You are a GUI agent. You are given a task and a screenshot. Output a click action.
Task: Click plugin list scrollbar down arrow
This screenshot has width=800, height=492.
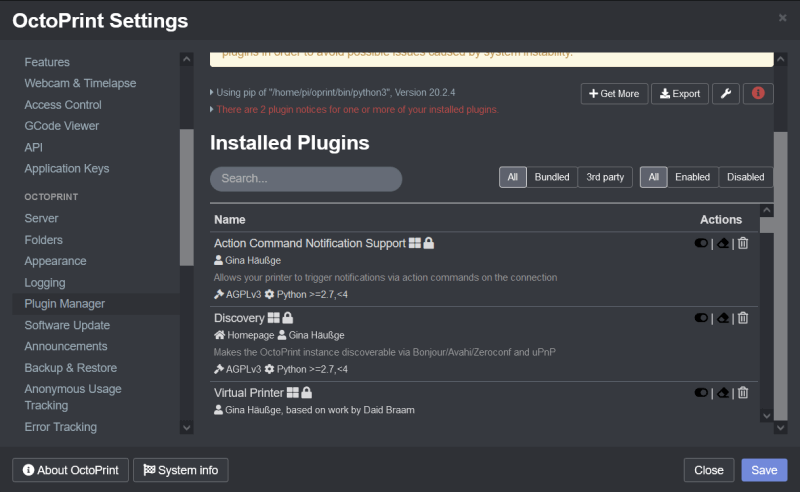pyautogui.click(x=766, y=415)
